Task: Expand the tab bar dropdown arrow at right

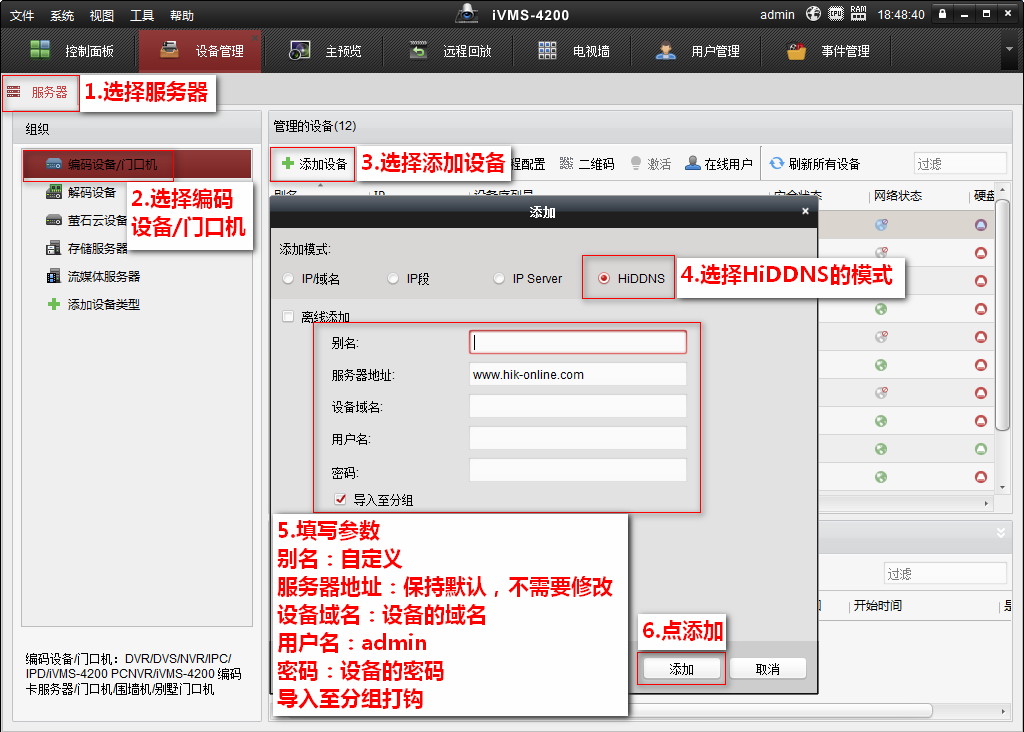Action: 1010,49
